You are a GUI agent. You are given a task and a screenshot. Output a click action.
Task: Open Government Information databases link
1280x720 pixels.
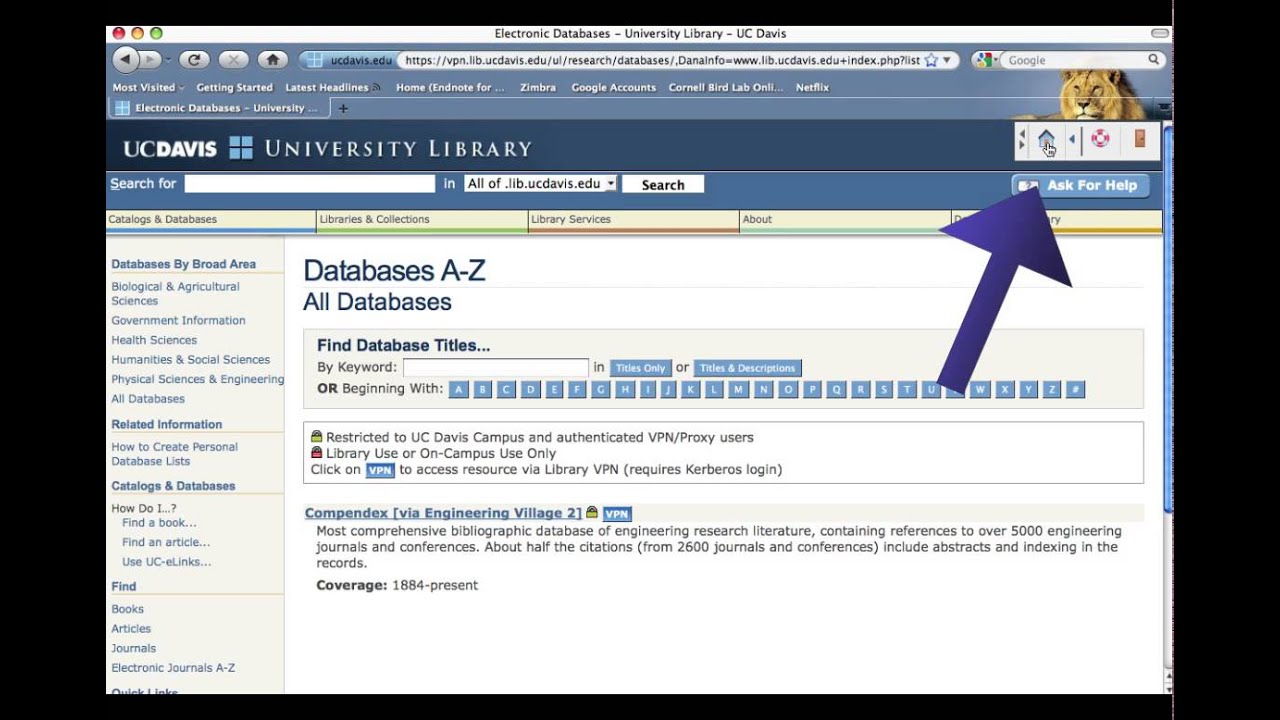(x=178, y=321)
